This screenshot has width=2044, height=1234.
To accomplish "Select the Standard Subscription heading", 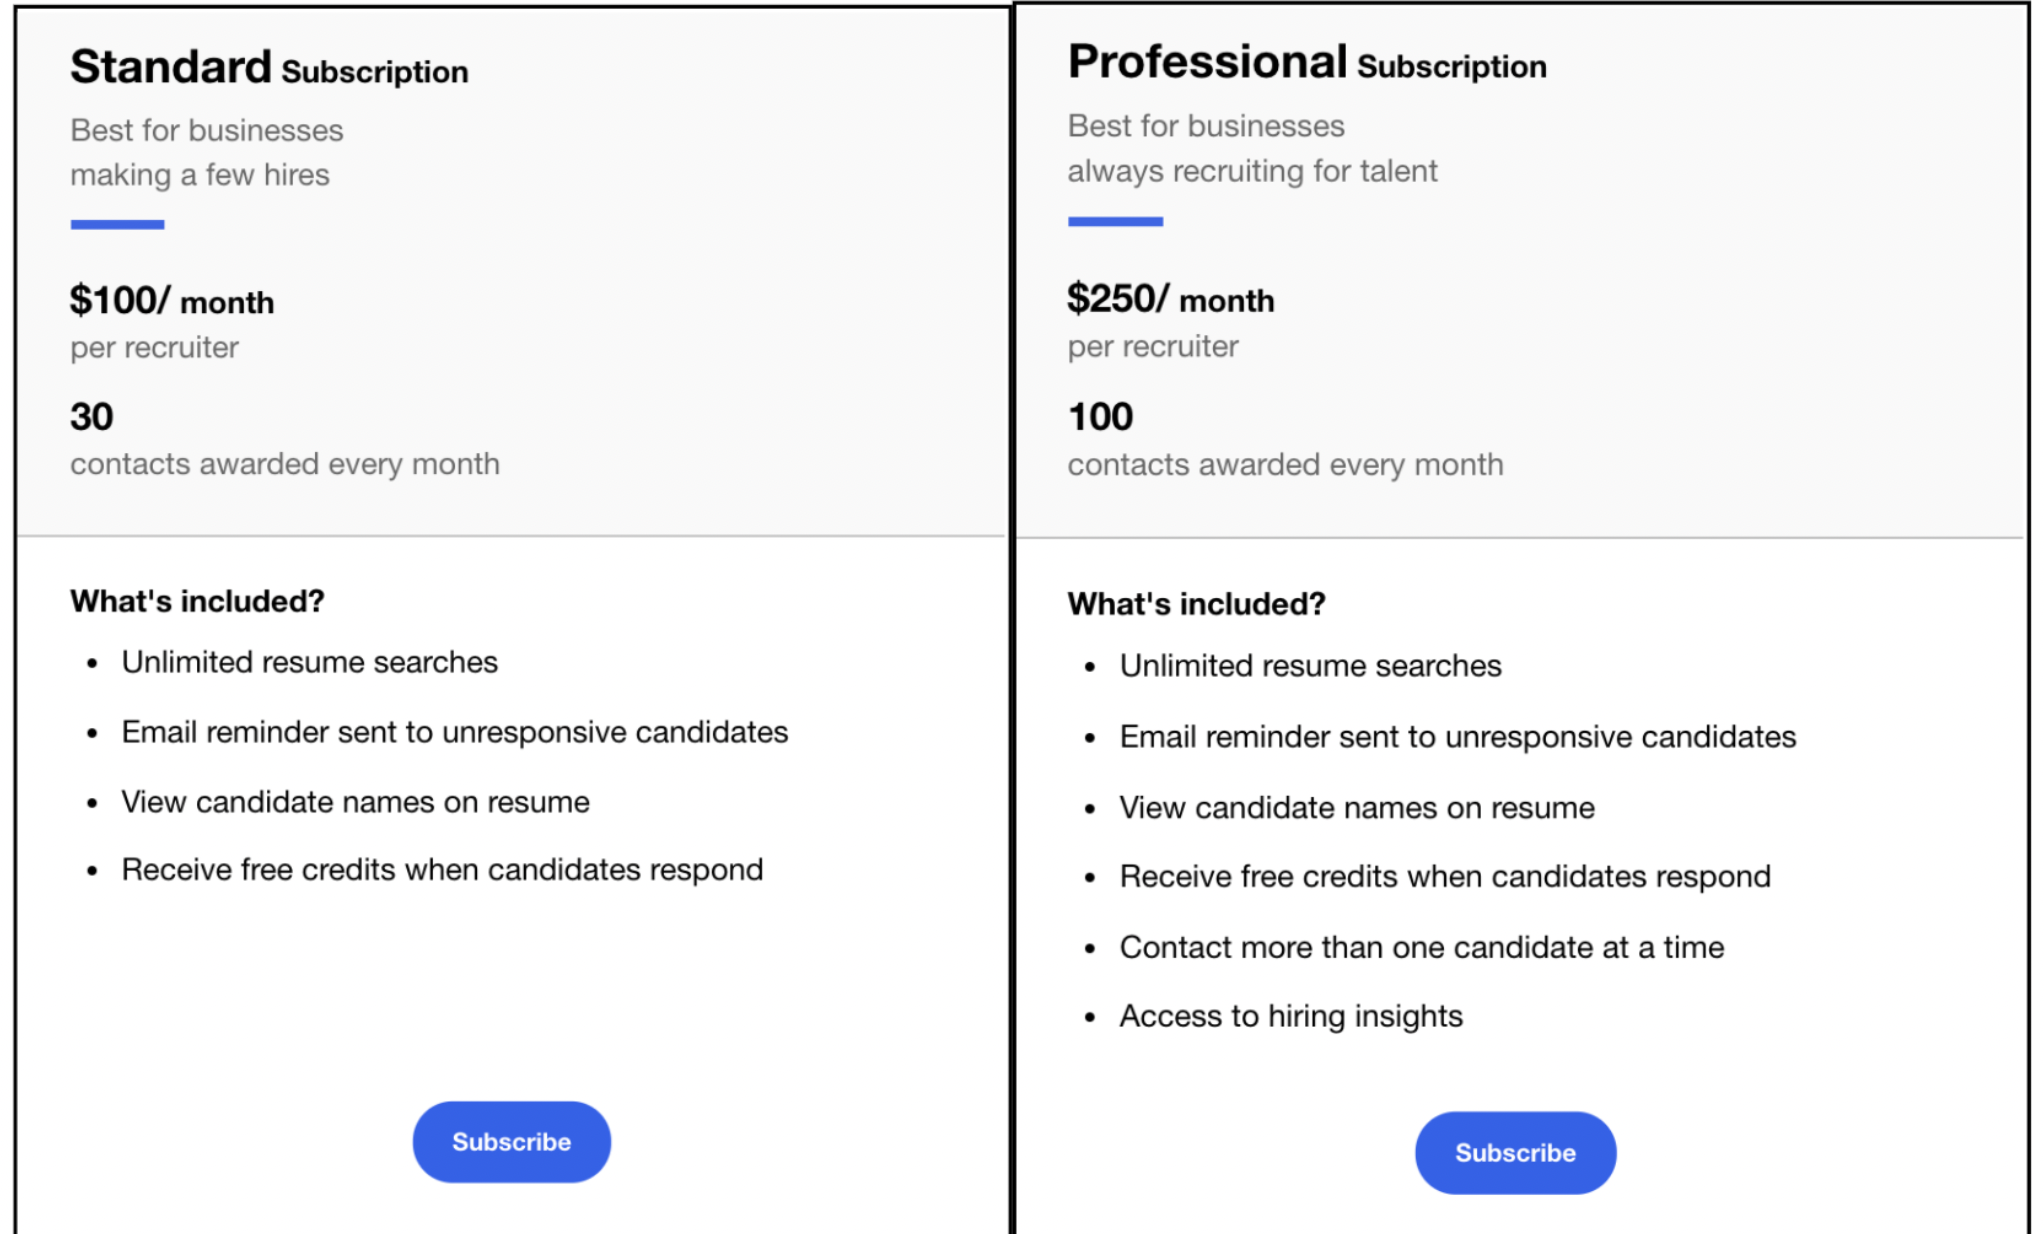I will [268, 68].
